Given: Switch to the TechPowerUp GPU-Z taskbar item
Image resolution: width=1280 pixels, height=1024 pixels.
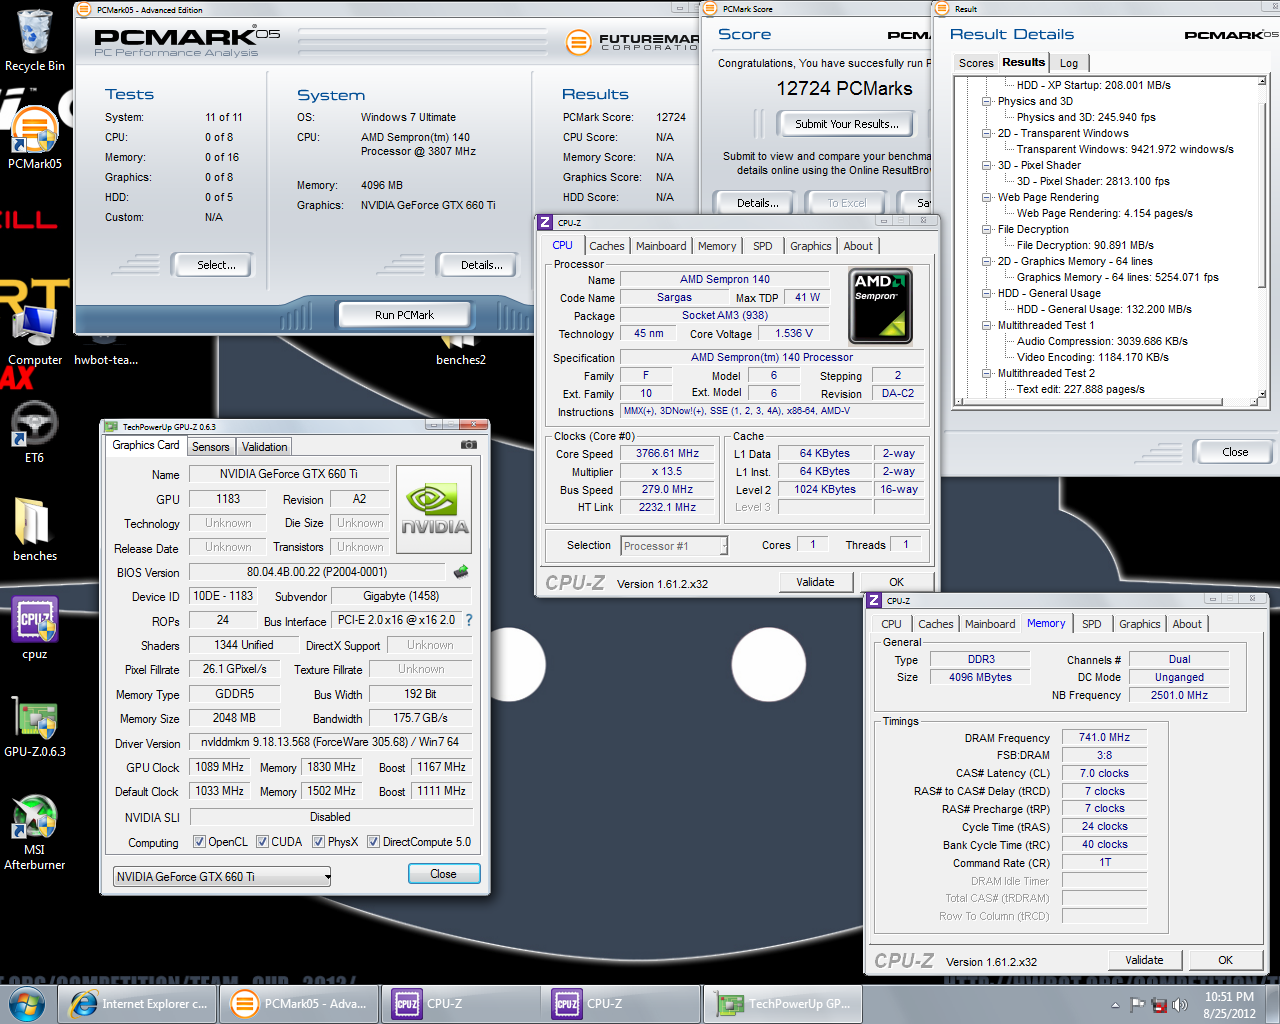Looking at the screenshot, I should [784, 1004].
